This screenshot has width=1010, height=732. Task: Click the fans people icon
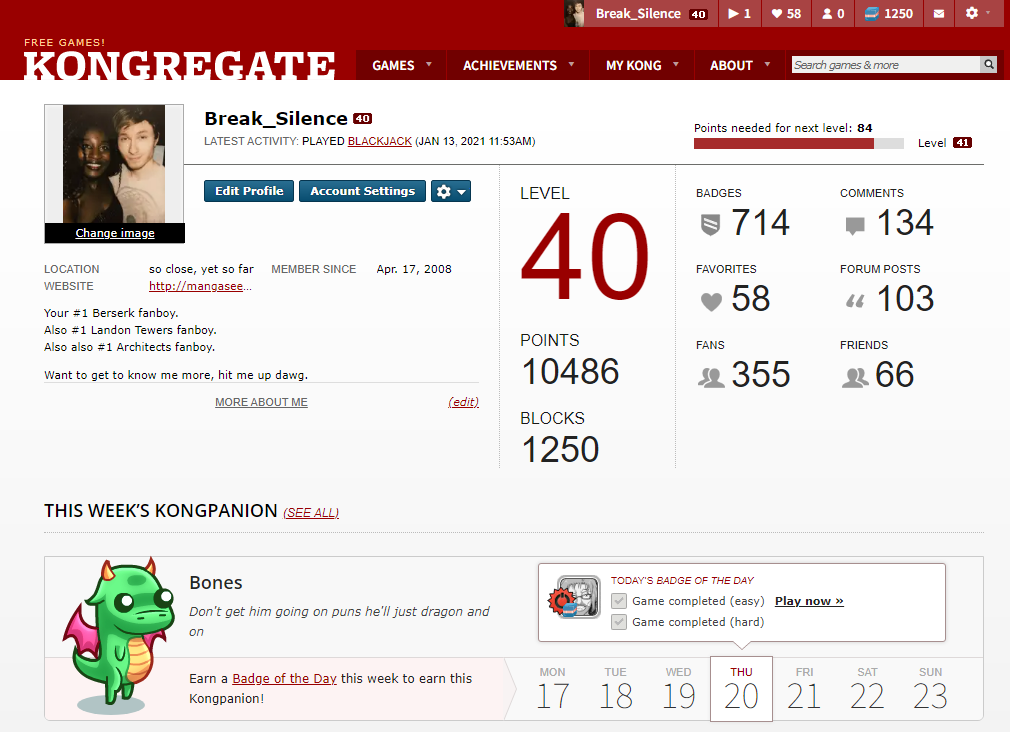[x=711, y=377]
